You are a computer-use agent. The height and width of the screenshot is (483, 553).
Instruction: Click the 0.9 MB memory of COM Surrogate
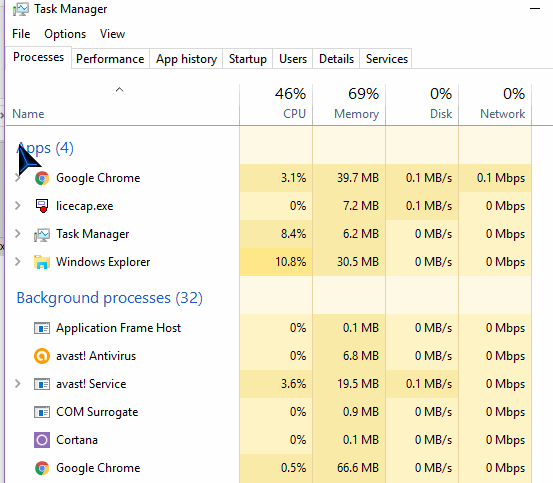tap(361, 412)
